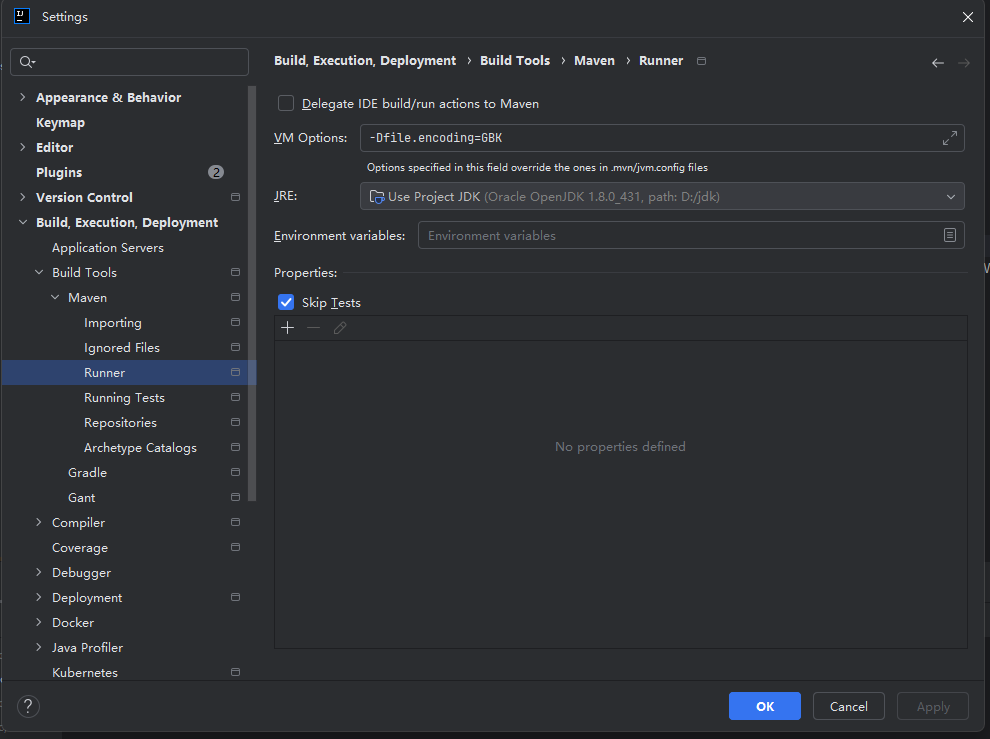Viewport: 990px width, 739px height.
Task: Collapse the Maven tree node
Action: pyautogui.click(x=55, y=297)
